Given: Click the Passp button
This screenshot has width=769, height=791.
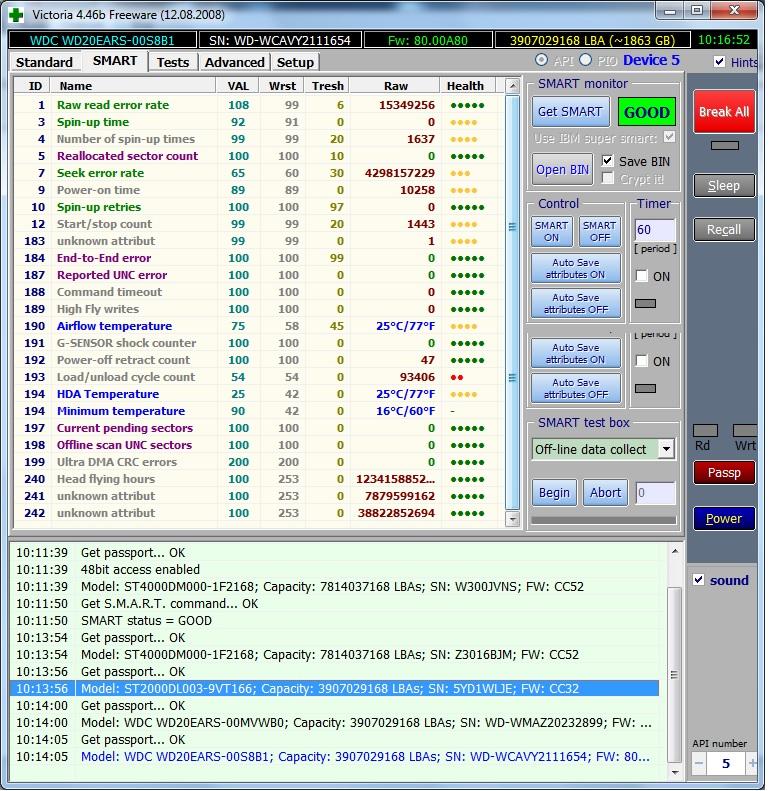Looking at the screenshot, I should [x=724, y=472].
